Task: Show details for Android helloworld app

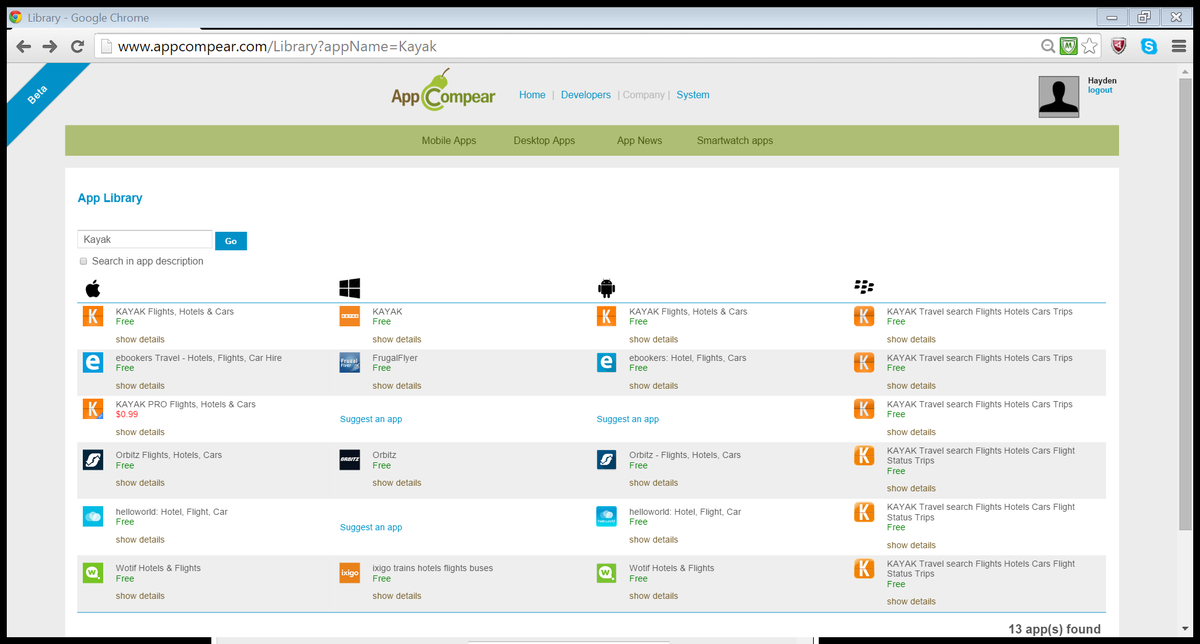Action: point(654,540)
